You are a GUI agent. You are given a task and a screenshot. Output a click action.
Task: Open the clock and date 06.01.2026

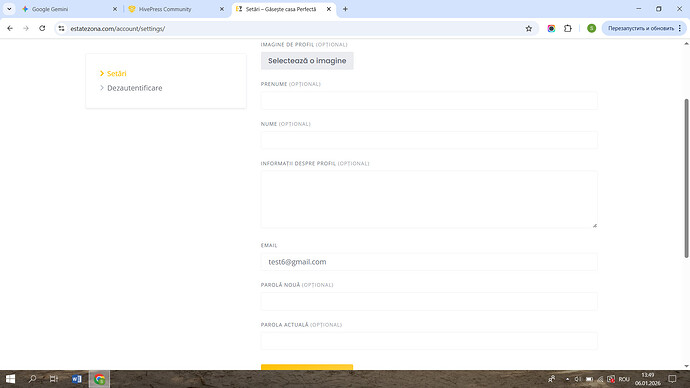pyautogui.click(x=647, y=379)
